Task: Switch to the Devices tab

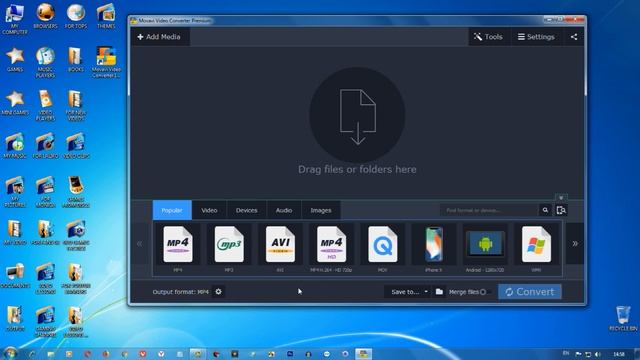Action: click(x=247, y=210)
